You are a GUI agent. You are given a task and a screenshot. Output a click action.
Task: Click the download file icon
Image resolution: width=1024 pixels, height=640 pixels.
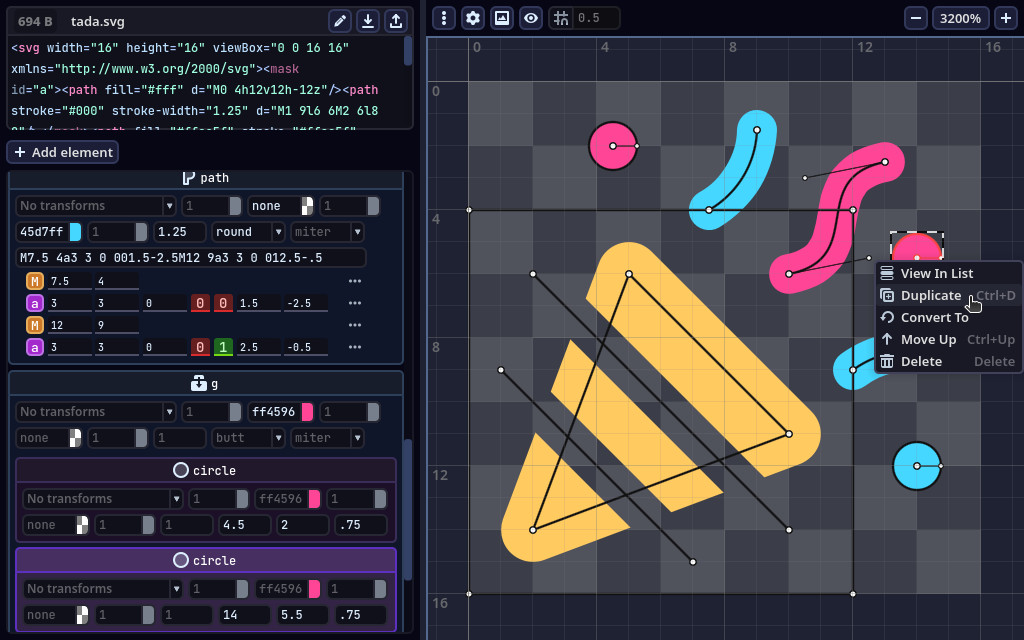coord(368,21)
